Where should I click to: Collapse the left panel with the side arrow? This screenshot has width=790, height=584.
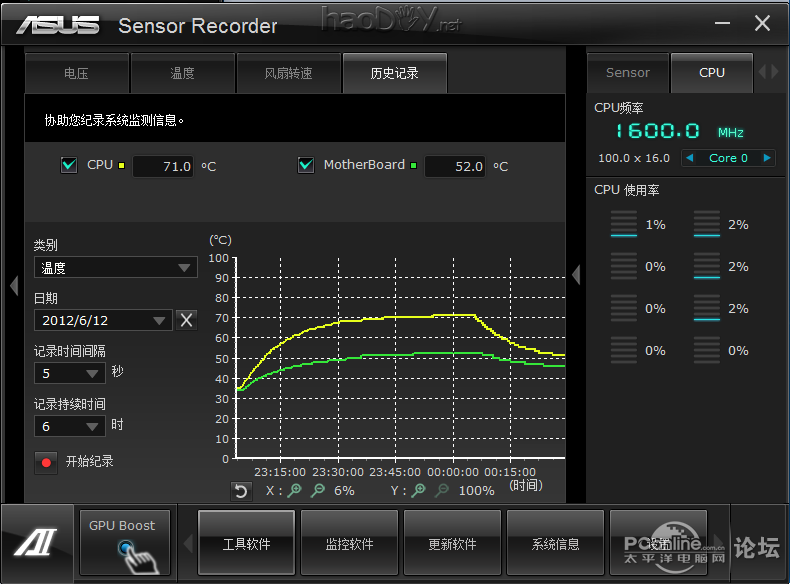click(13, 286)
